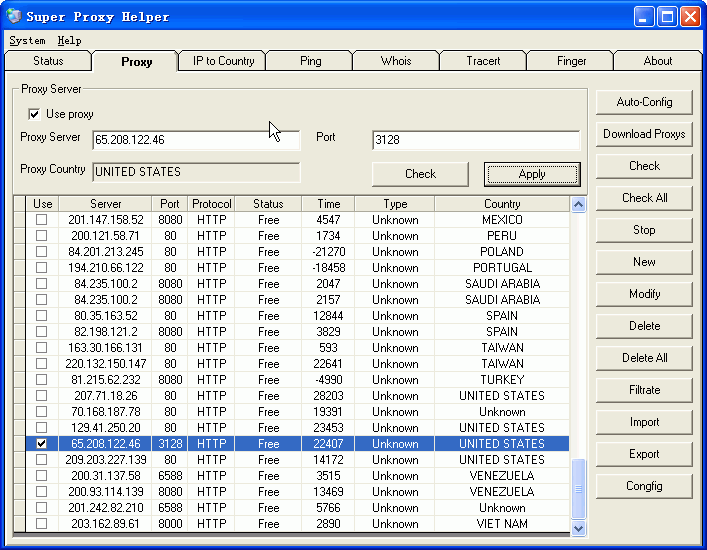The image size is (707, 550).
Task: Tick the checkbox for 201.147.158.52
Action: [x=41, y=220]
